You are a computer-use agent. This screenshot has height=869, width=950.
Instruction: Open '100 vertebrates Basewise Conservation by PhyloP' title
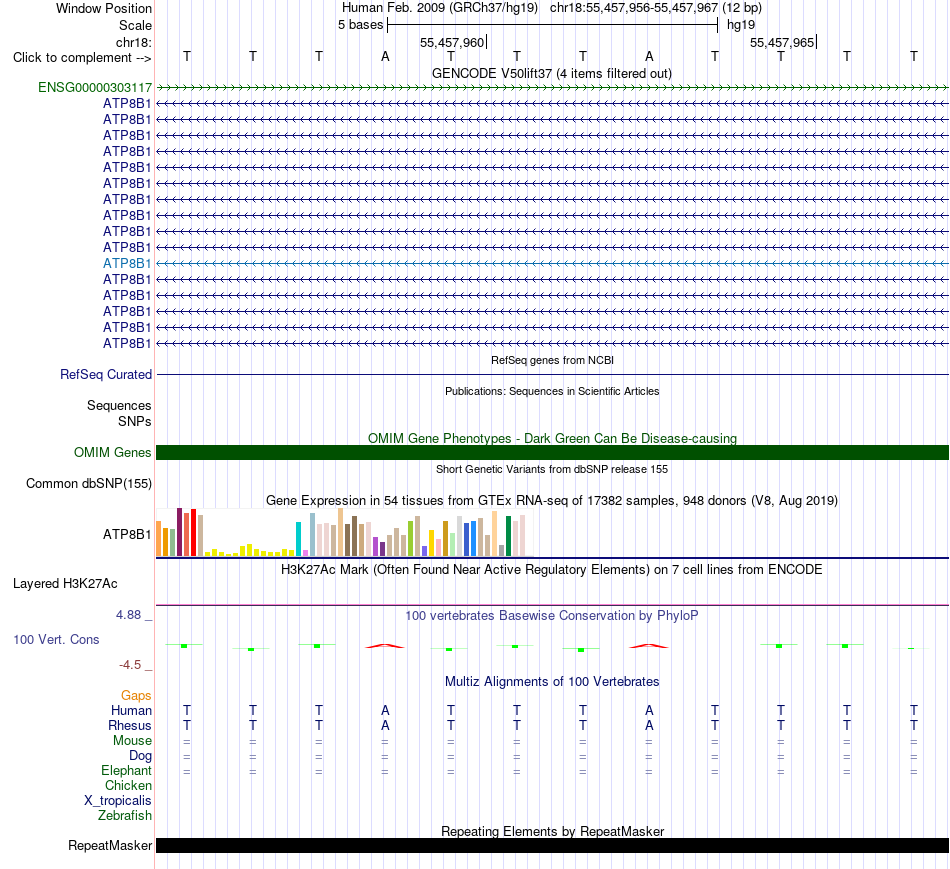click(552, 616)
